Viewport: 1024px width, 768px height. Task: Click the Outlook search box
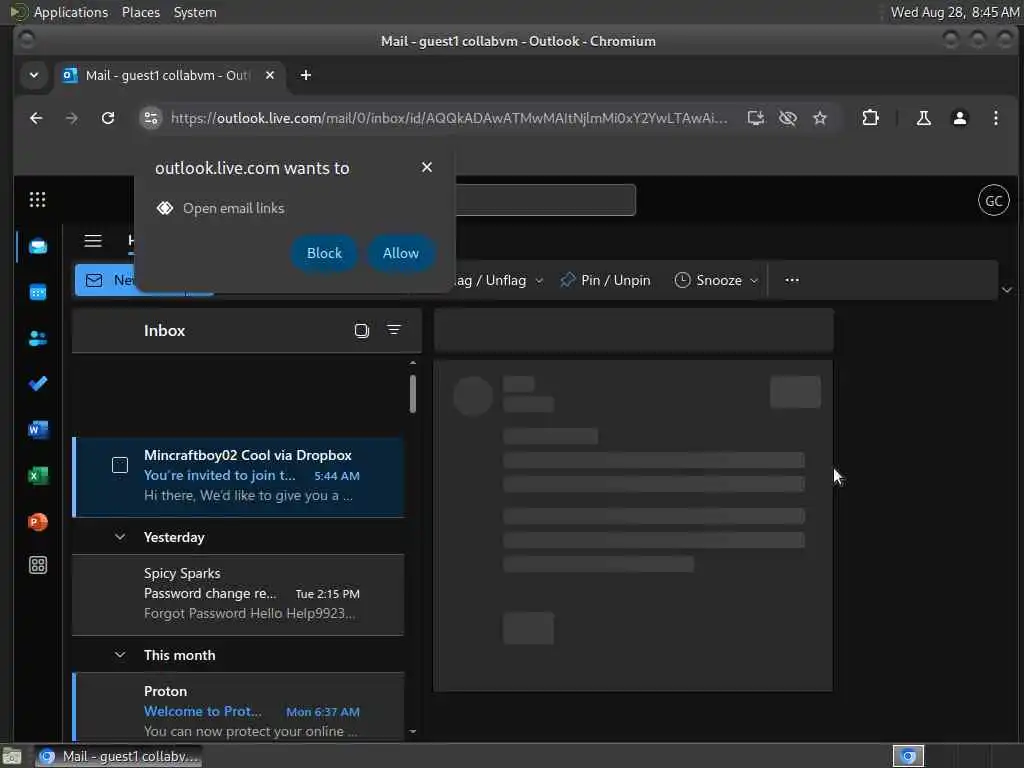[545, 200]
